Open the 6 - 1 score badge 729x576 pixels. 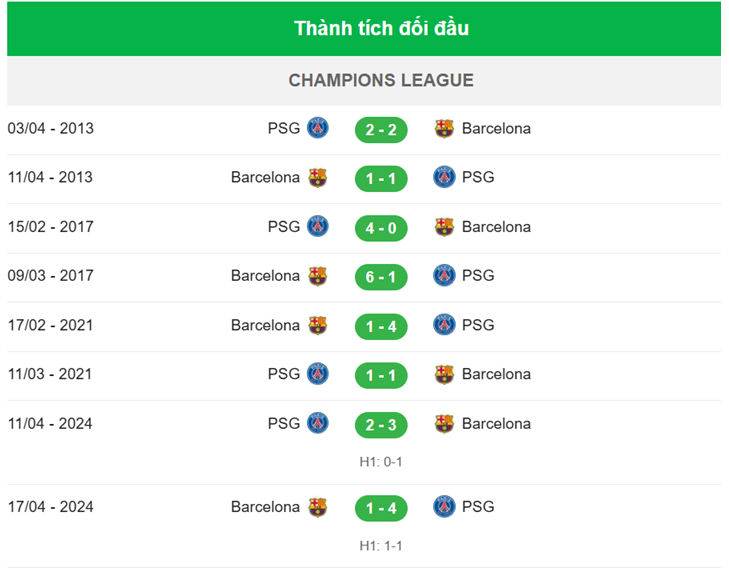(x=381, y=276)
